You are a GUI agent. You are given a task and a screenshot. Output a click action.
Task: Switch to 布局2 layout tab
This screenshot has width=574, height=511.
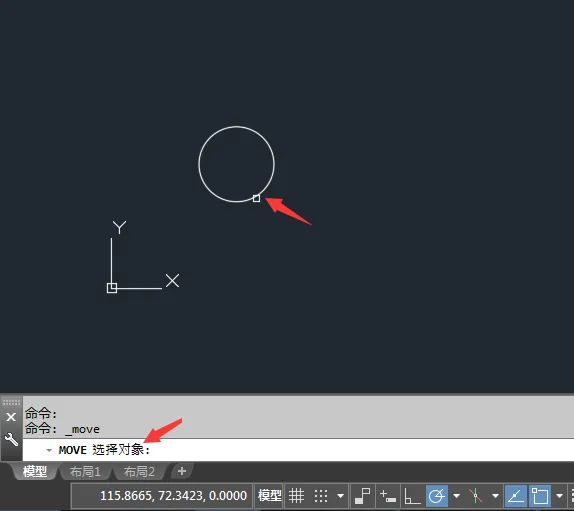pyautogui.click(x=139, y=471)
